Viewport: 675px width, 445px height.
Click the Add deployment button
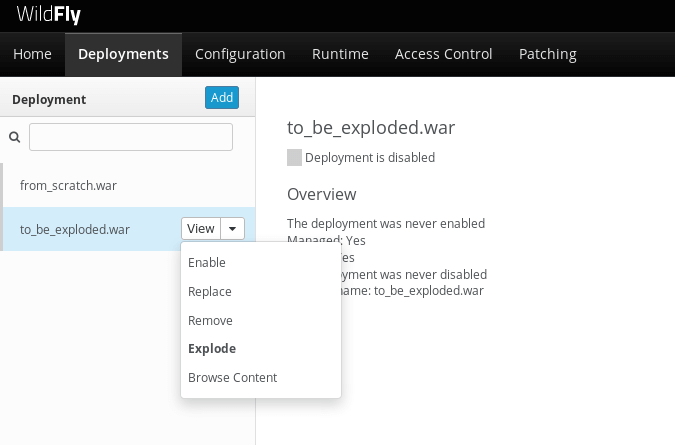click(x=222, y=98)
